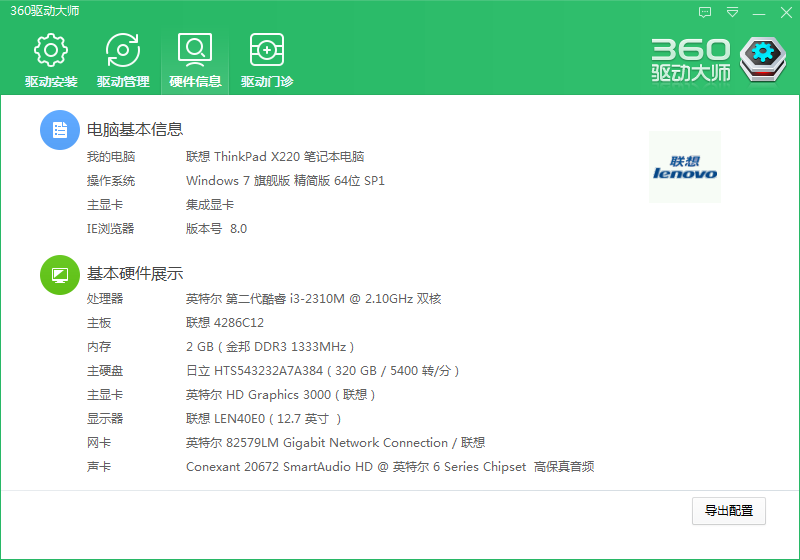800x560 pixels.
Task: Click the 操作系统 label
Action: click(111, 181)
